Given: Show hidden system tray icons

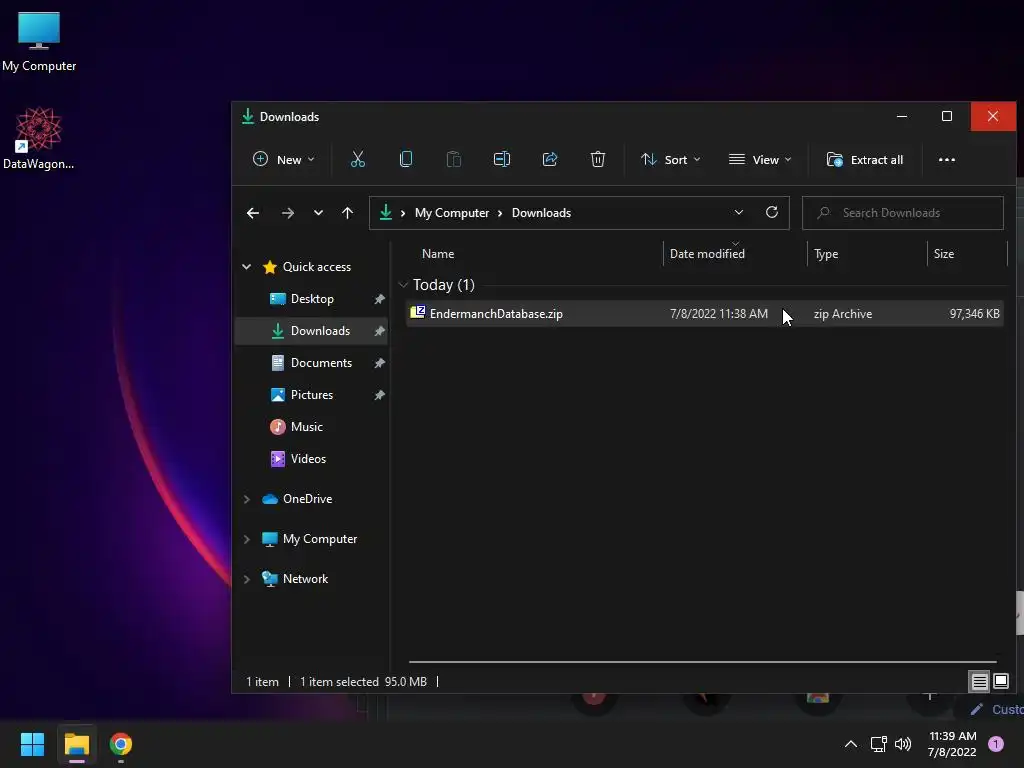Looking at the screenshot, I should point(850,744).
